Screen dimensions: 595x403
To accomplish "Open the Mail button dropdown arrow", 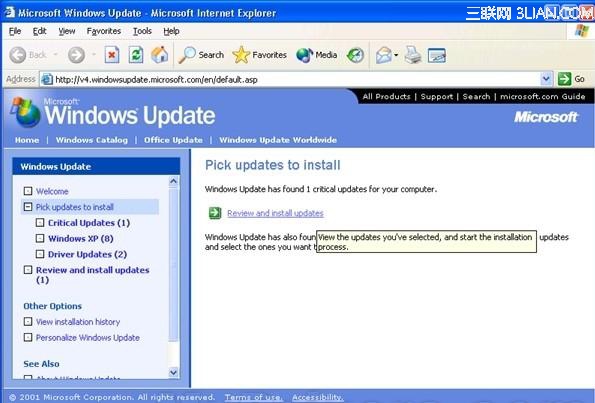I will (x=396, y=55).
